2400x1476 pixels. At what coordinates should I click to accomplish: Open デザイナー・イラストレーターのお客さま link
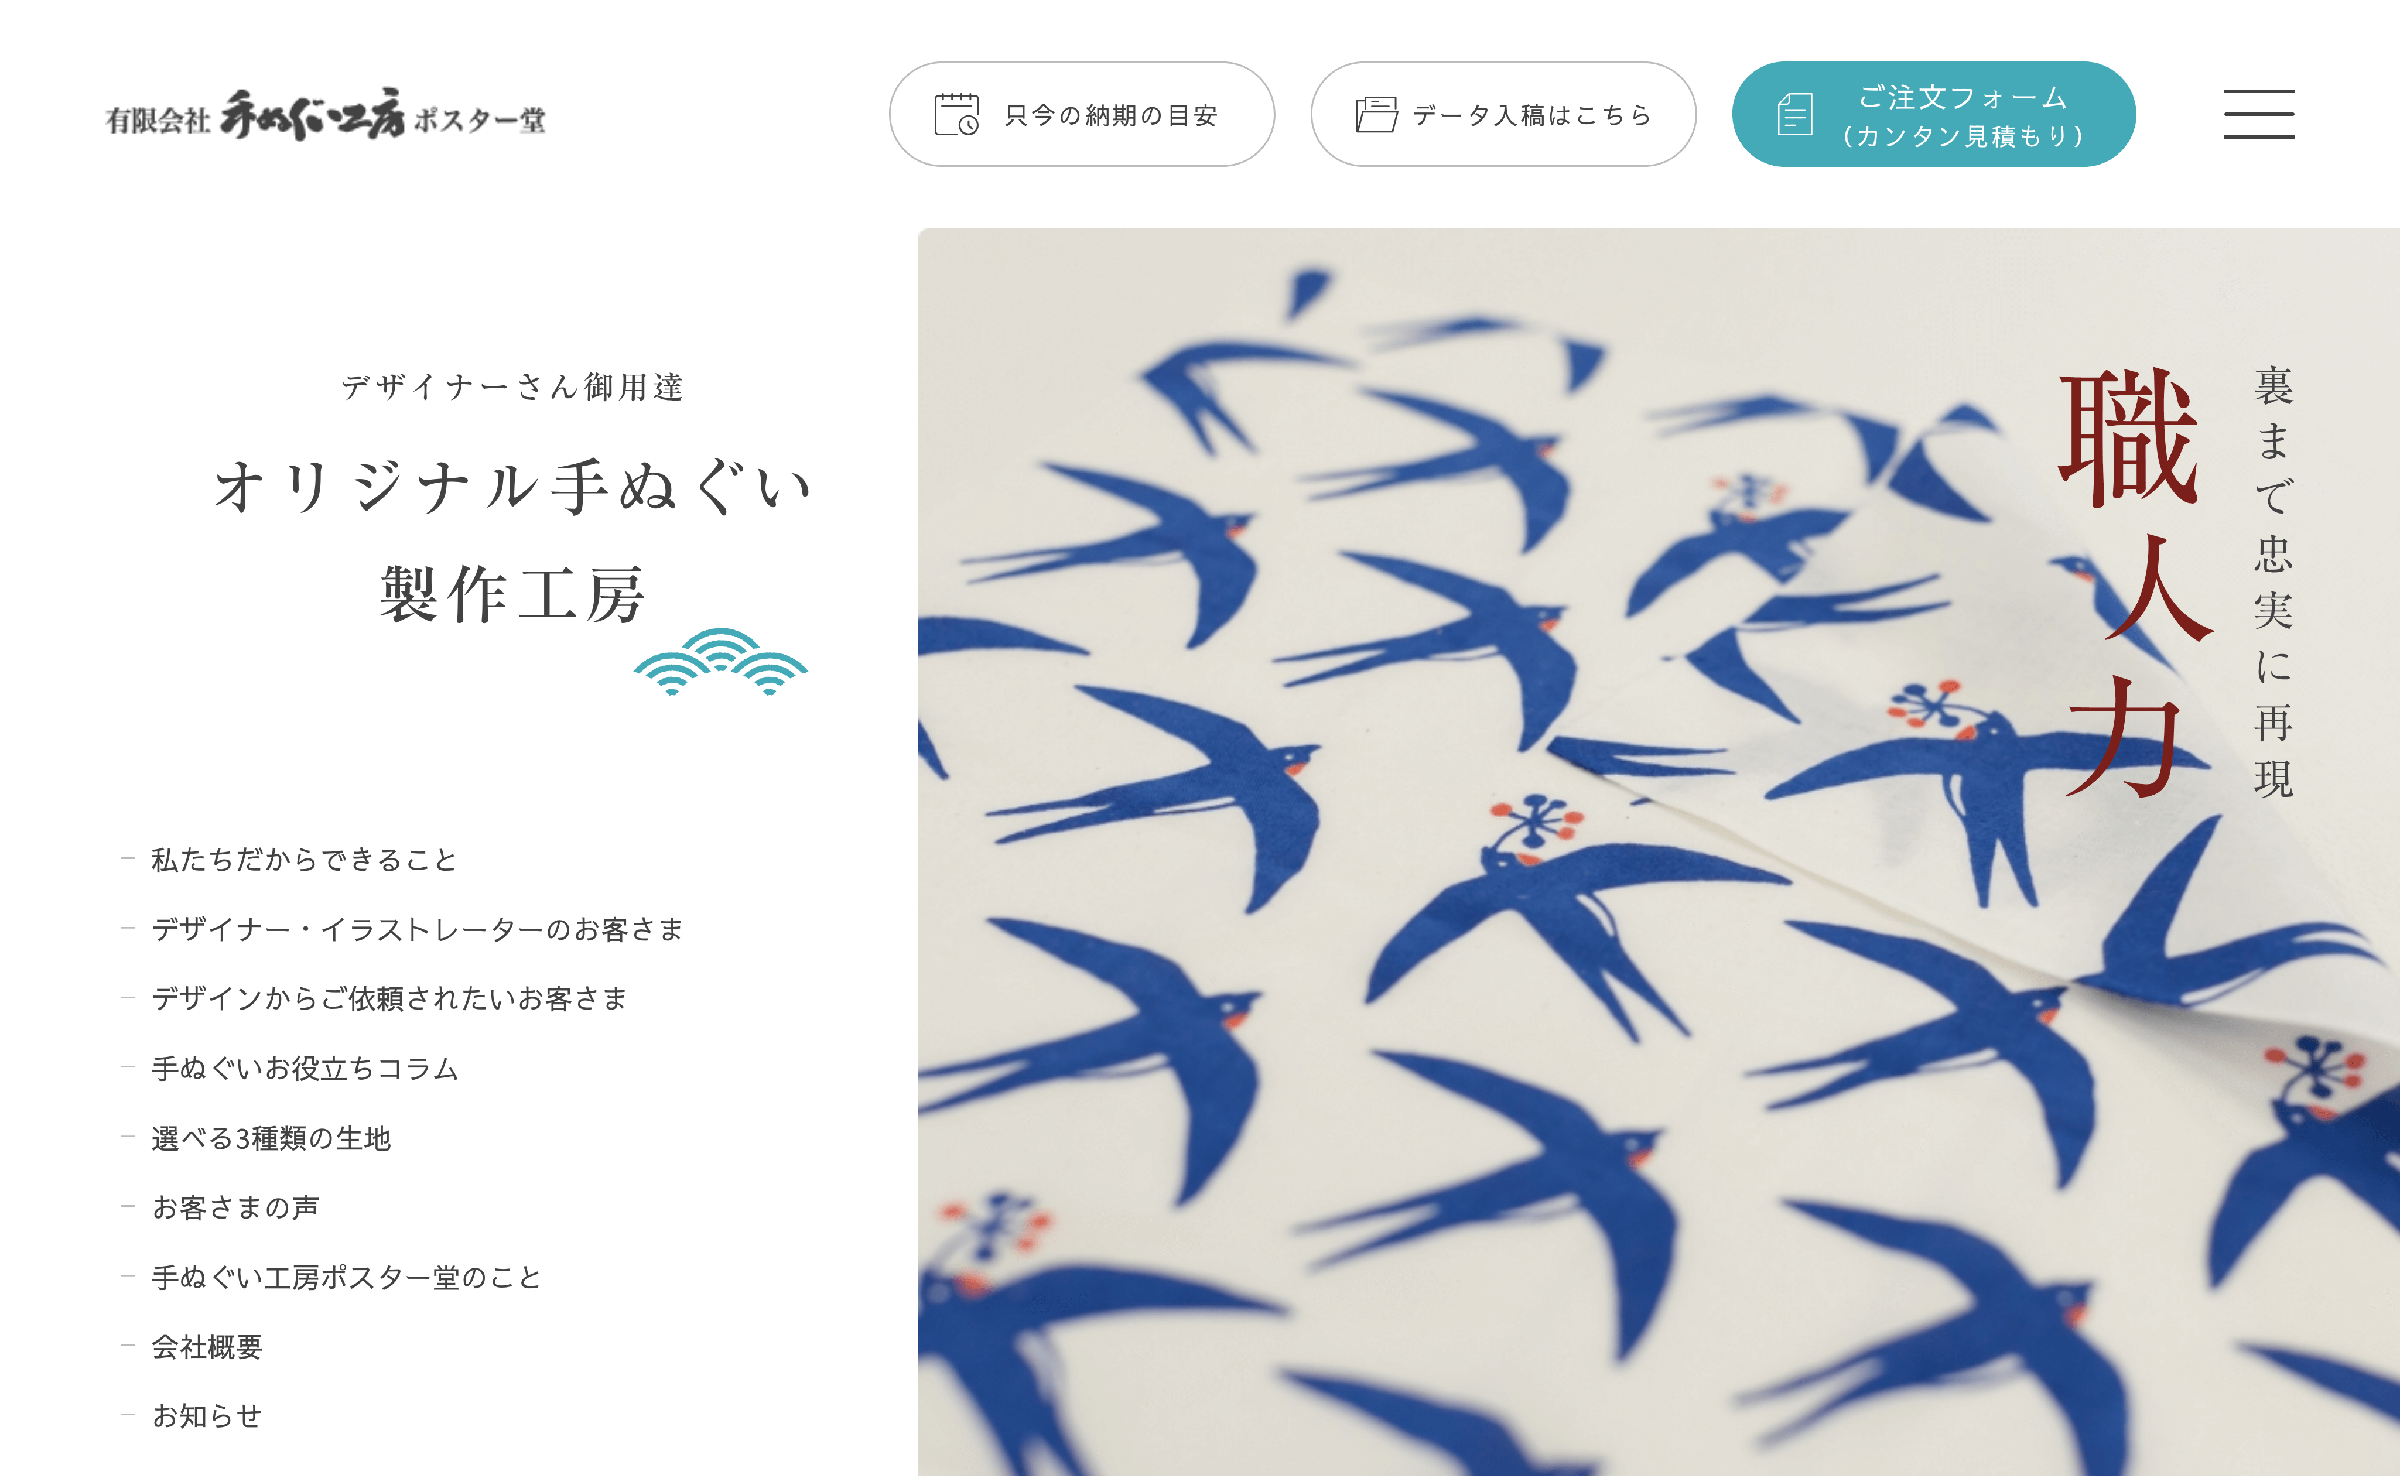[x=417, y=929]
